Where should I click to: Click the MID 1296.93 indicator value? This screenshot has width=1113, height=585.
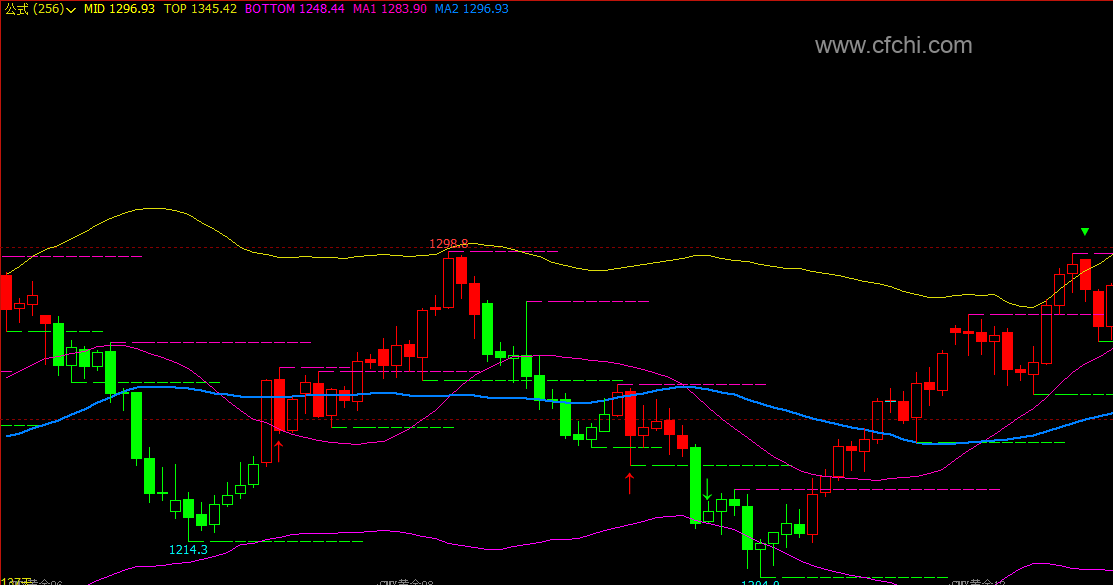[x=119, y=9]
